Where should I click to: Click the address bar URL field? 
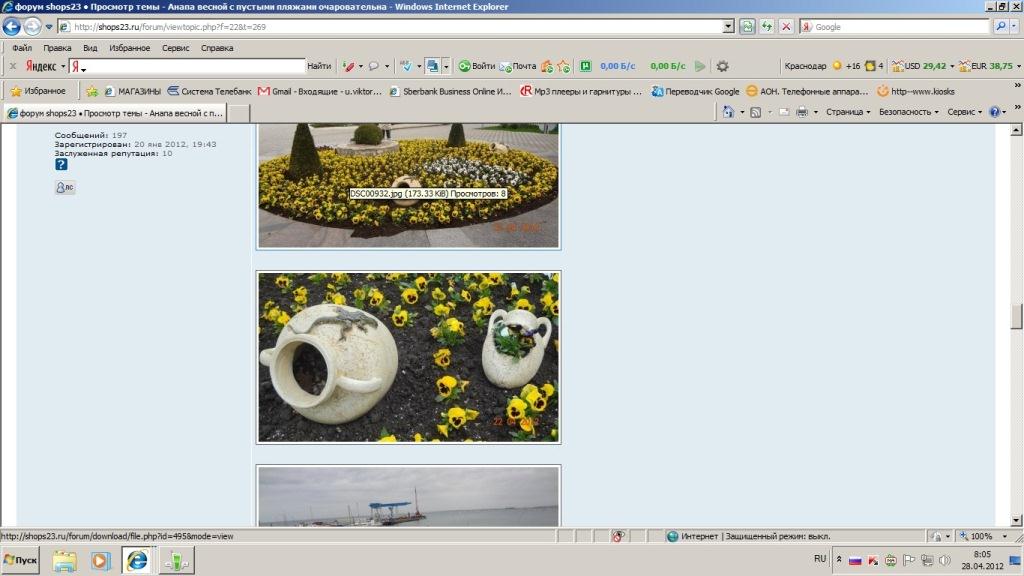tap(391, 27)
